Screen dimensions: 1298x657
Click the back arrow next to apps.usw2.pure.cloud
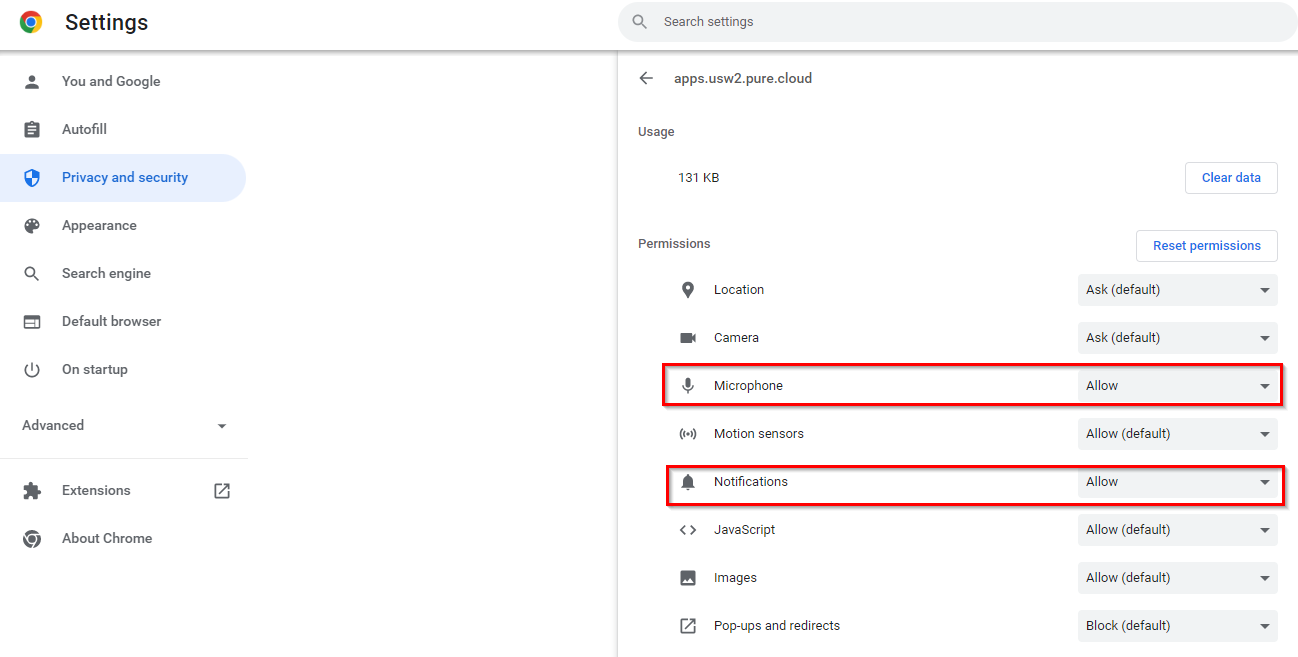point(646,78)
